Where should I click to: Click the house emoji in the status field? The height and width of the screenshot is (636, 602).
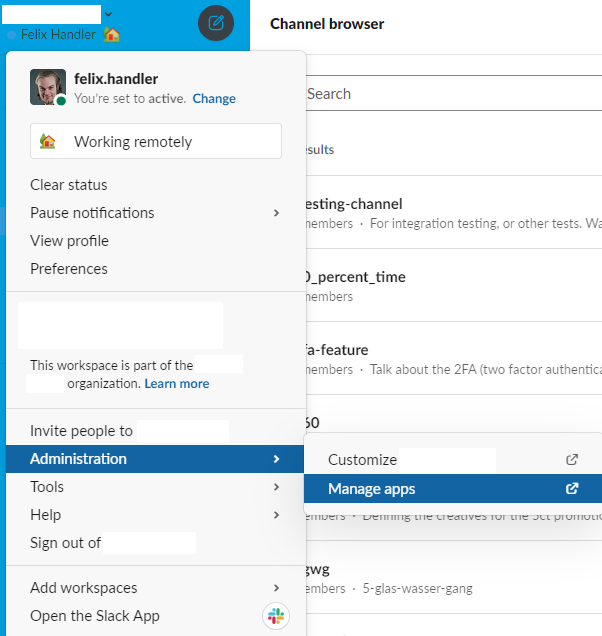(x=47, y=142)
